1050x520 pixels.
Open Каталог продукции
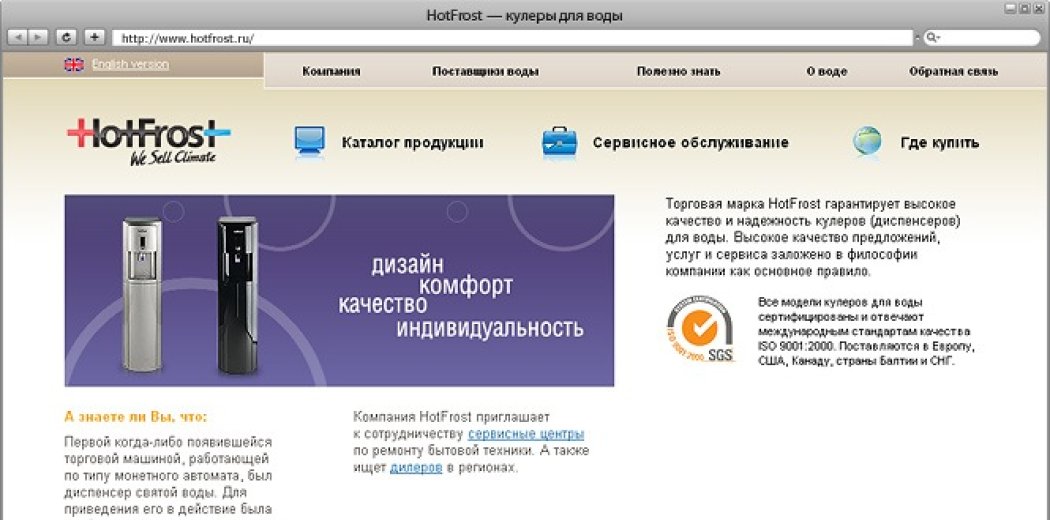(412, 143)
